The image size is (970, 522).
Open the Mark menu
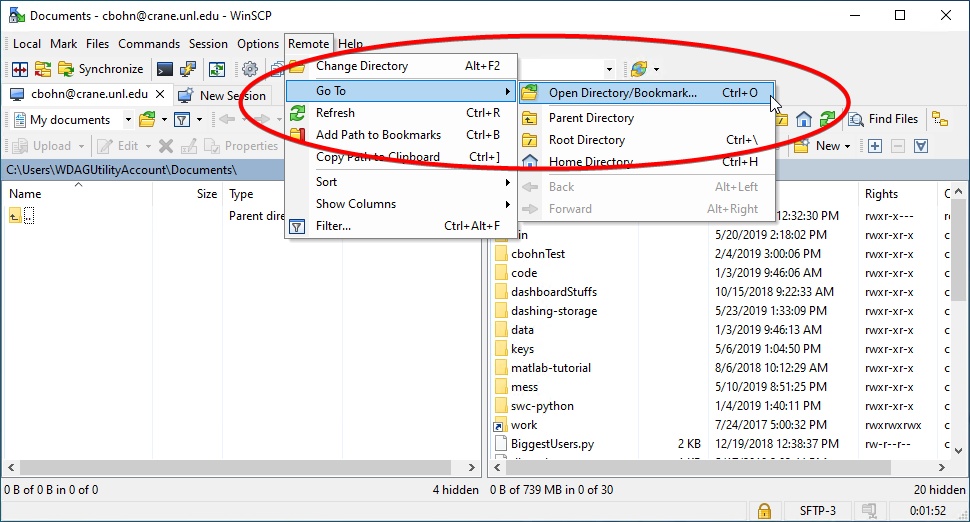point(64,44)
